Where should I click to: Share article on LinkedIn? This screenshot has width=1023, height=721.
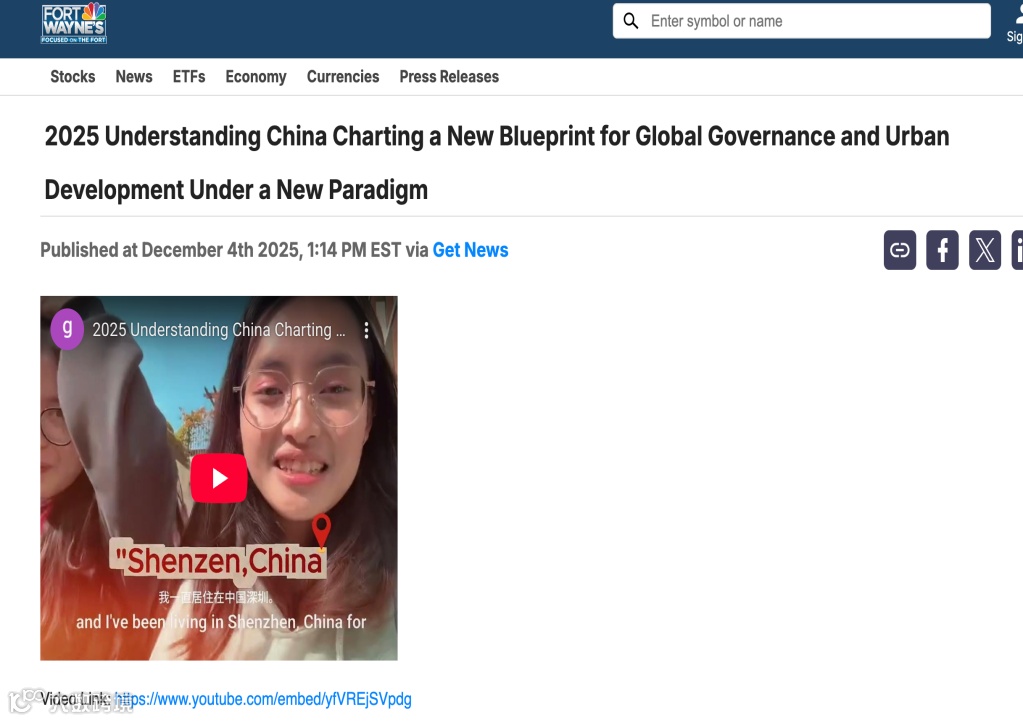[1017, 250]
